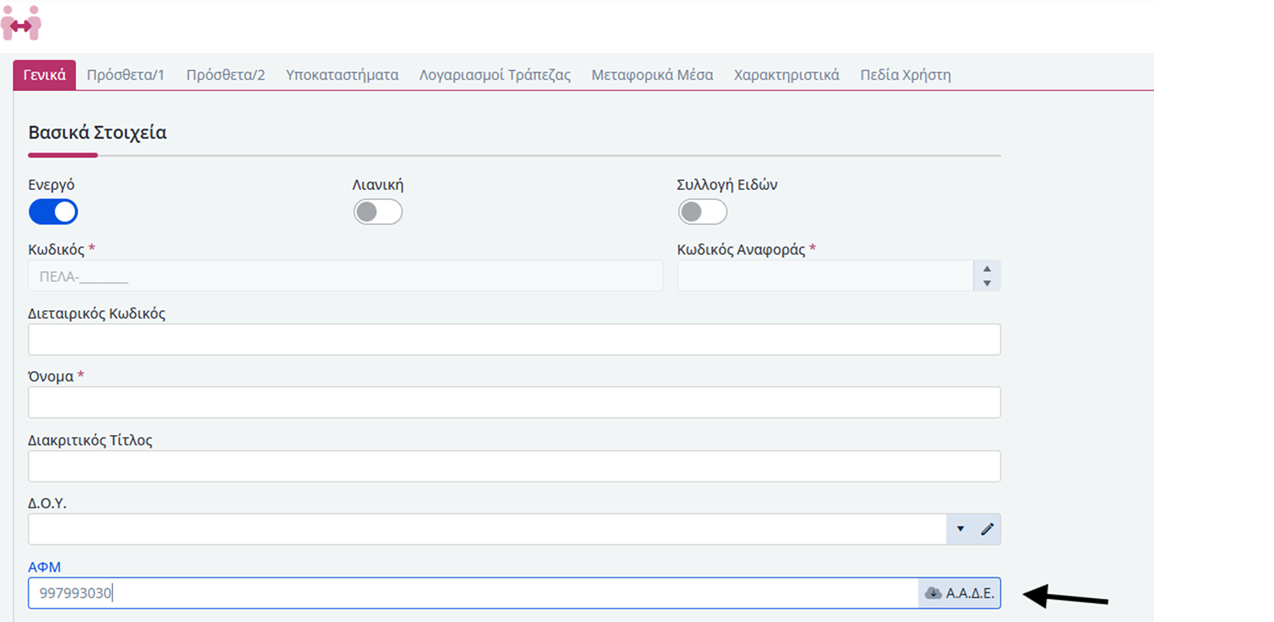Show the Χαρακτηριστικά tab
Image resolution: width=1274 pixels, height=622 pixels.
pos(786,75)
